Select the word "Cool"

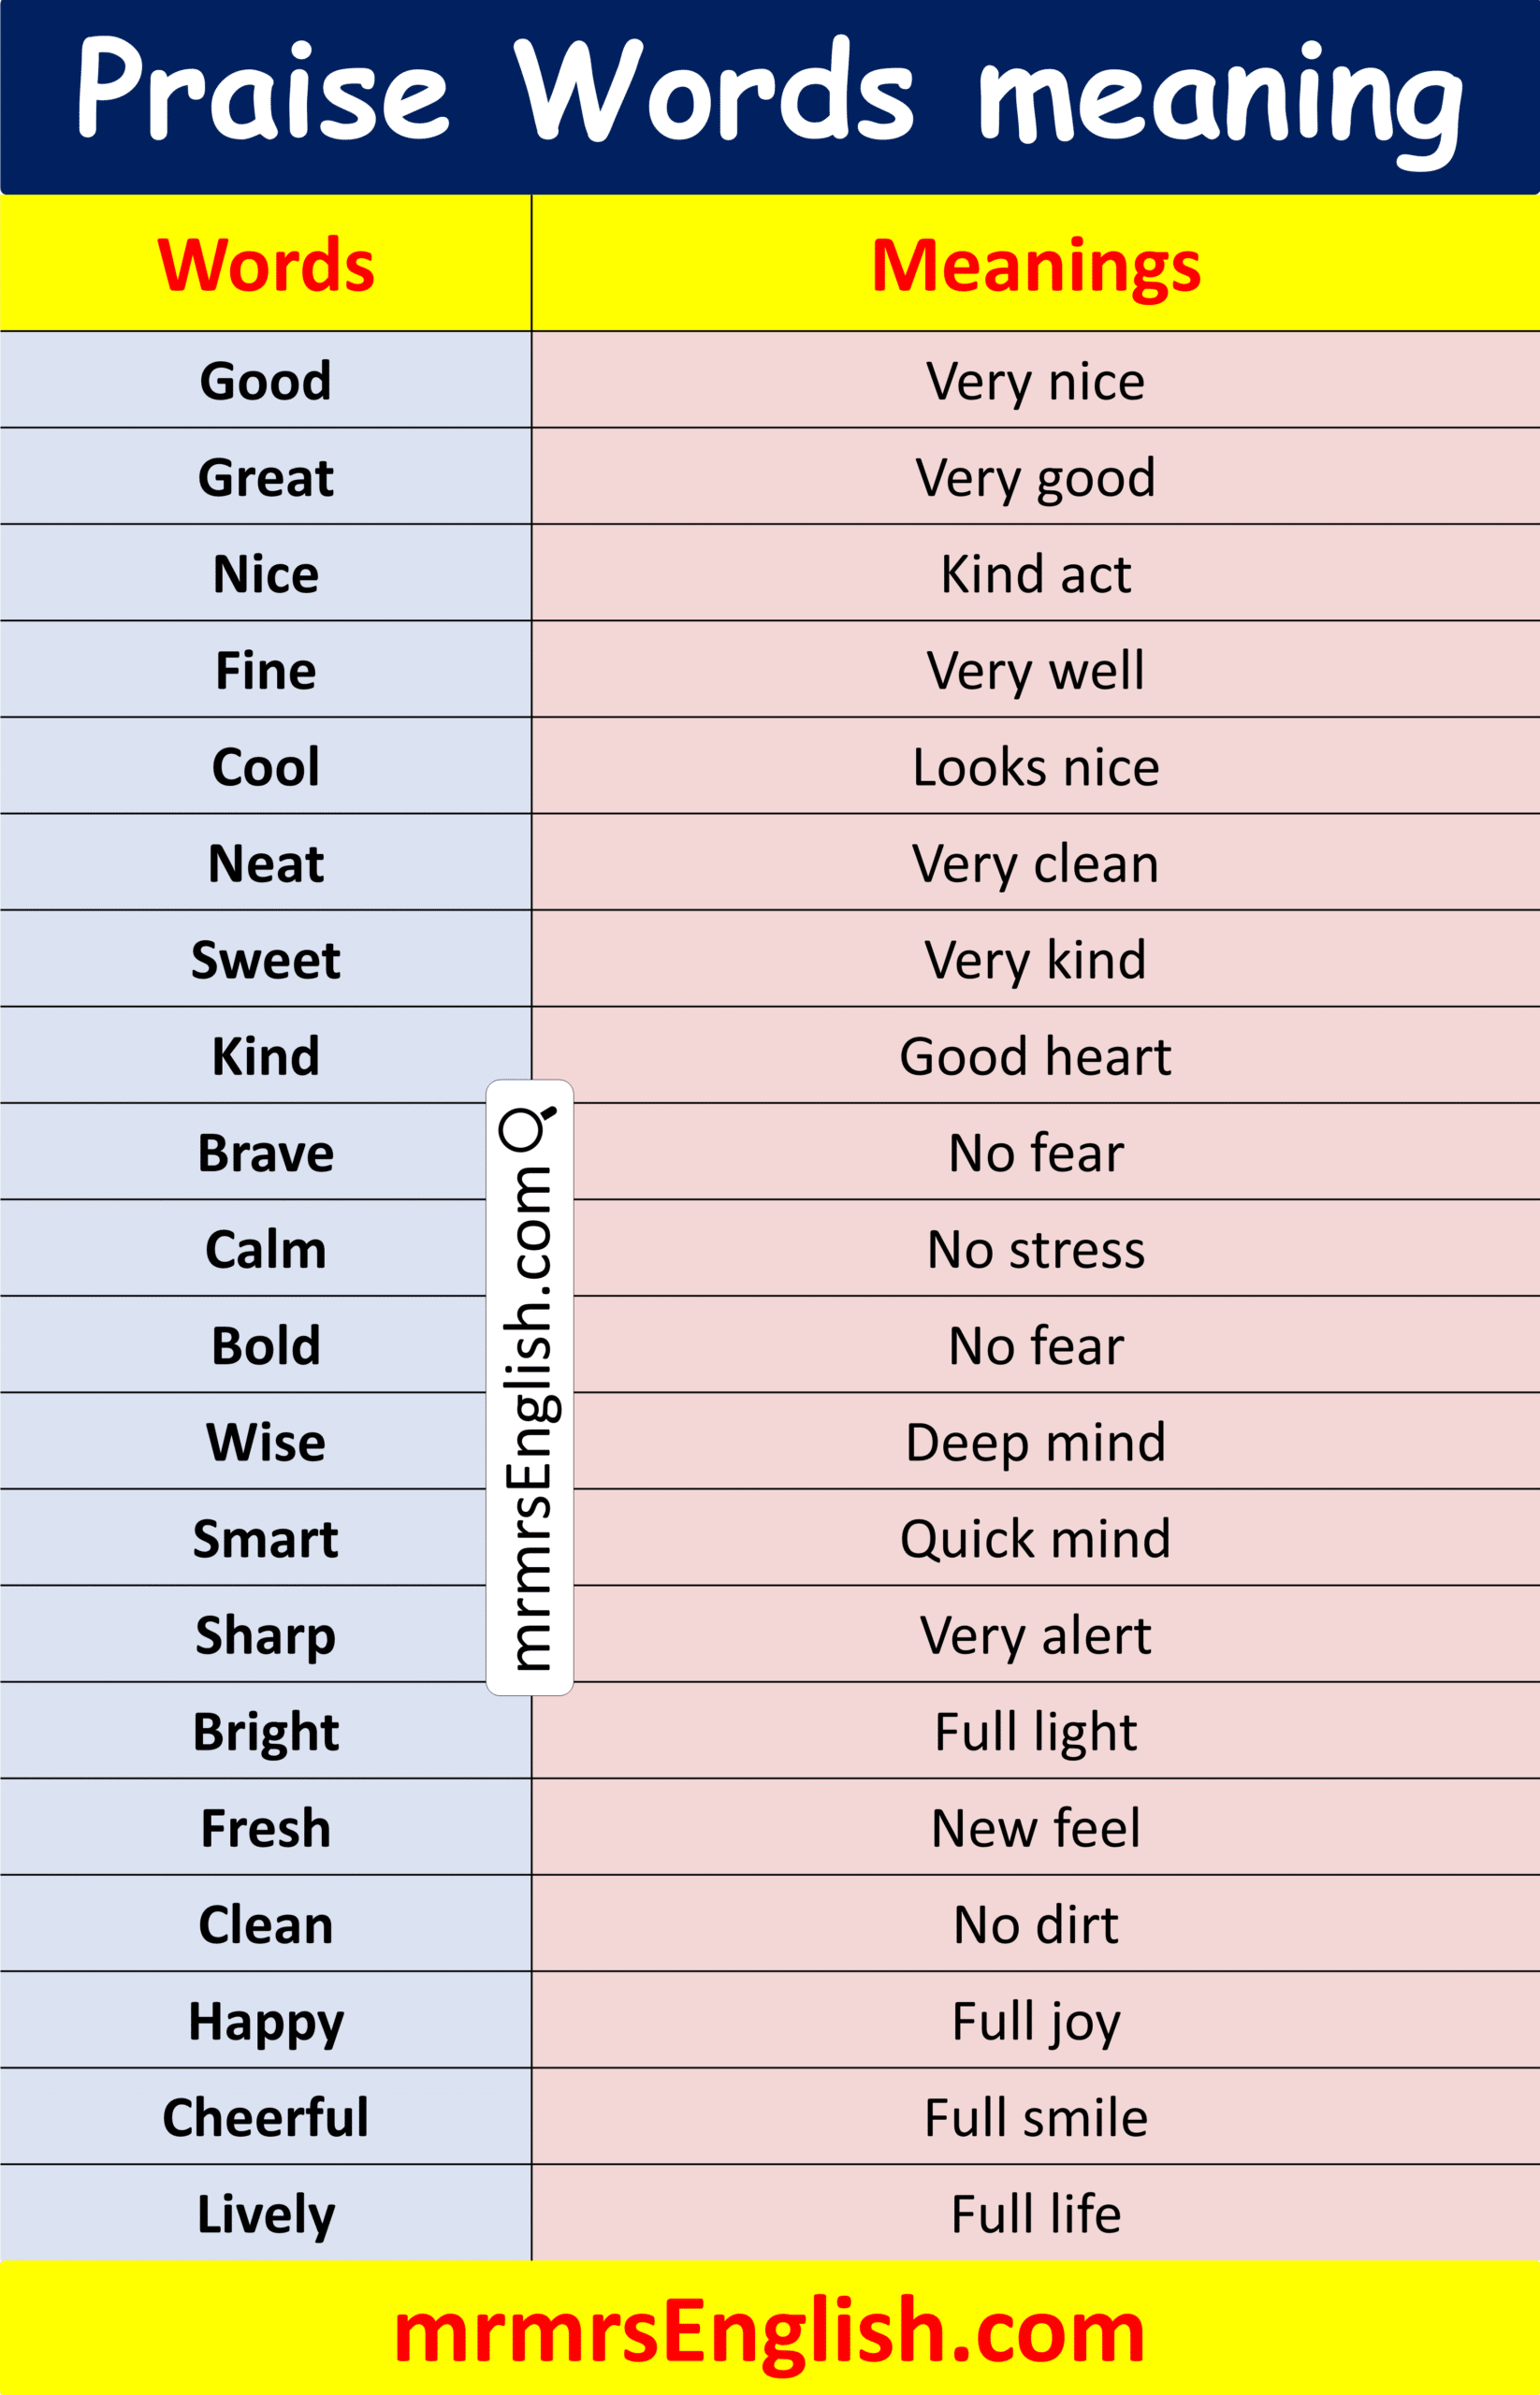pyautogui.click(x=266, y=767)
